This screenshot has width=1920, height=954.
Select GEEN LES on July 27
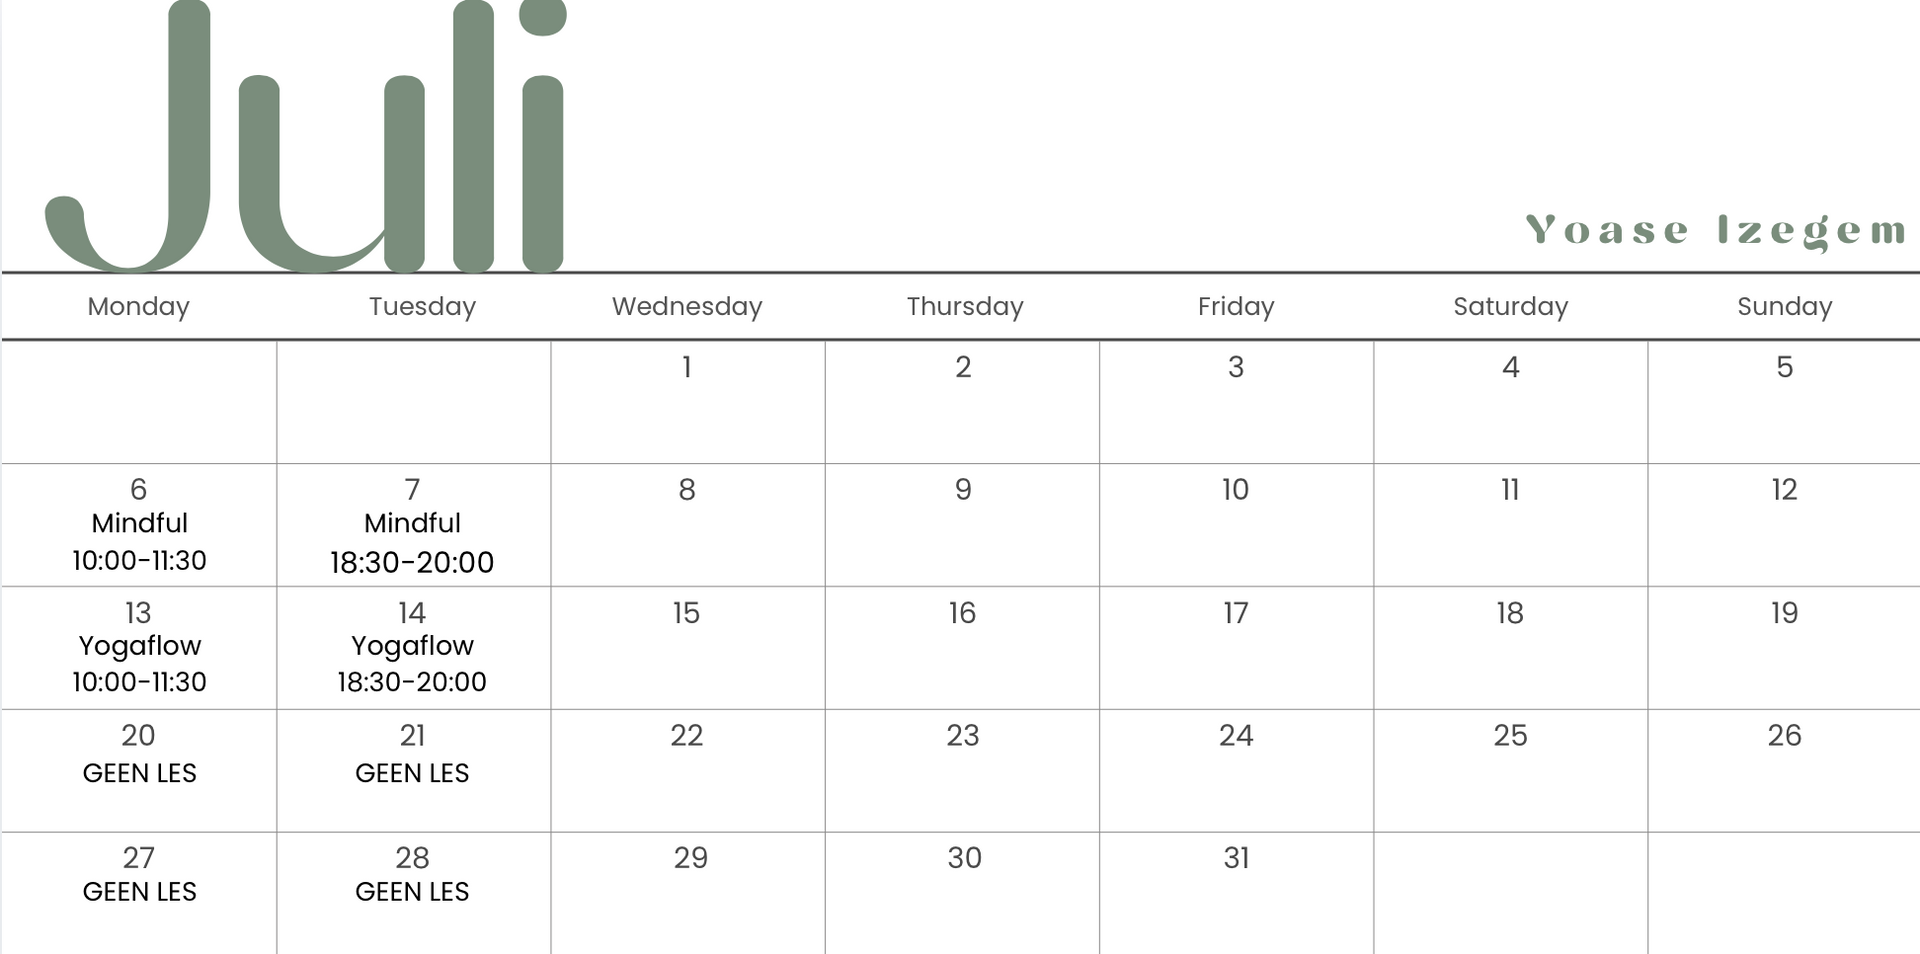pyautogui.click(x=139, y=891)
